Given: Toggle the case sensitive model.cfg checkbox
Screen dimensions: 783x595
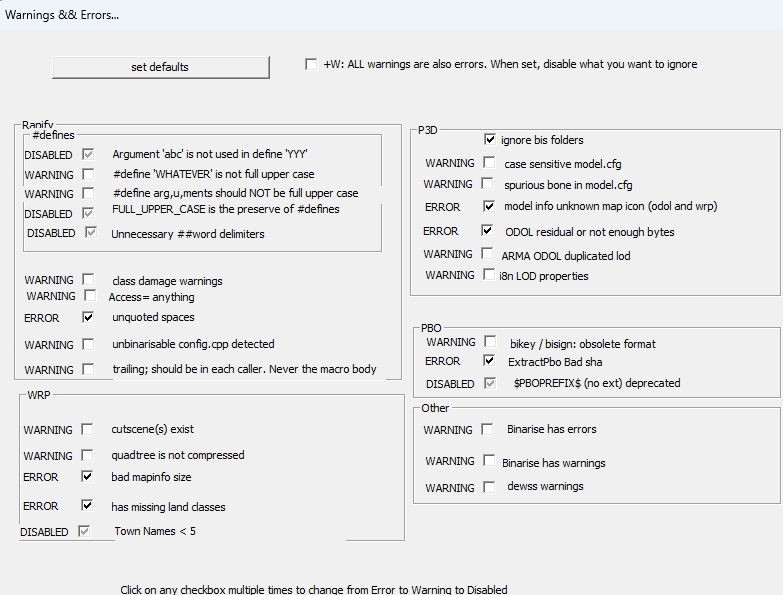Looking at the screenshot, I should tap(489, 163).
